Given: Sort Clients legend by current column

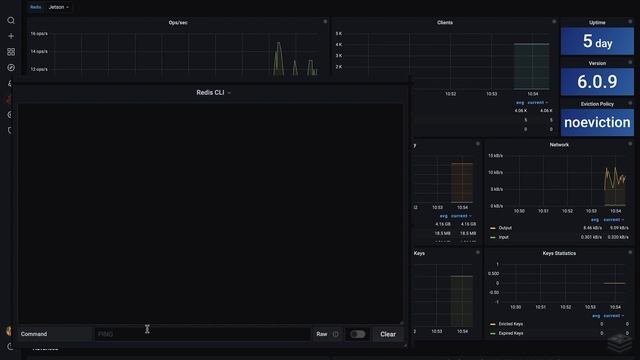Looking at the screenshot, I should [537, 102].
